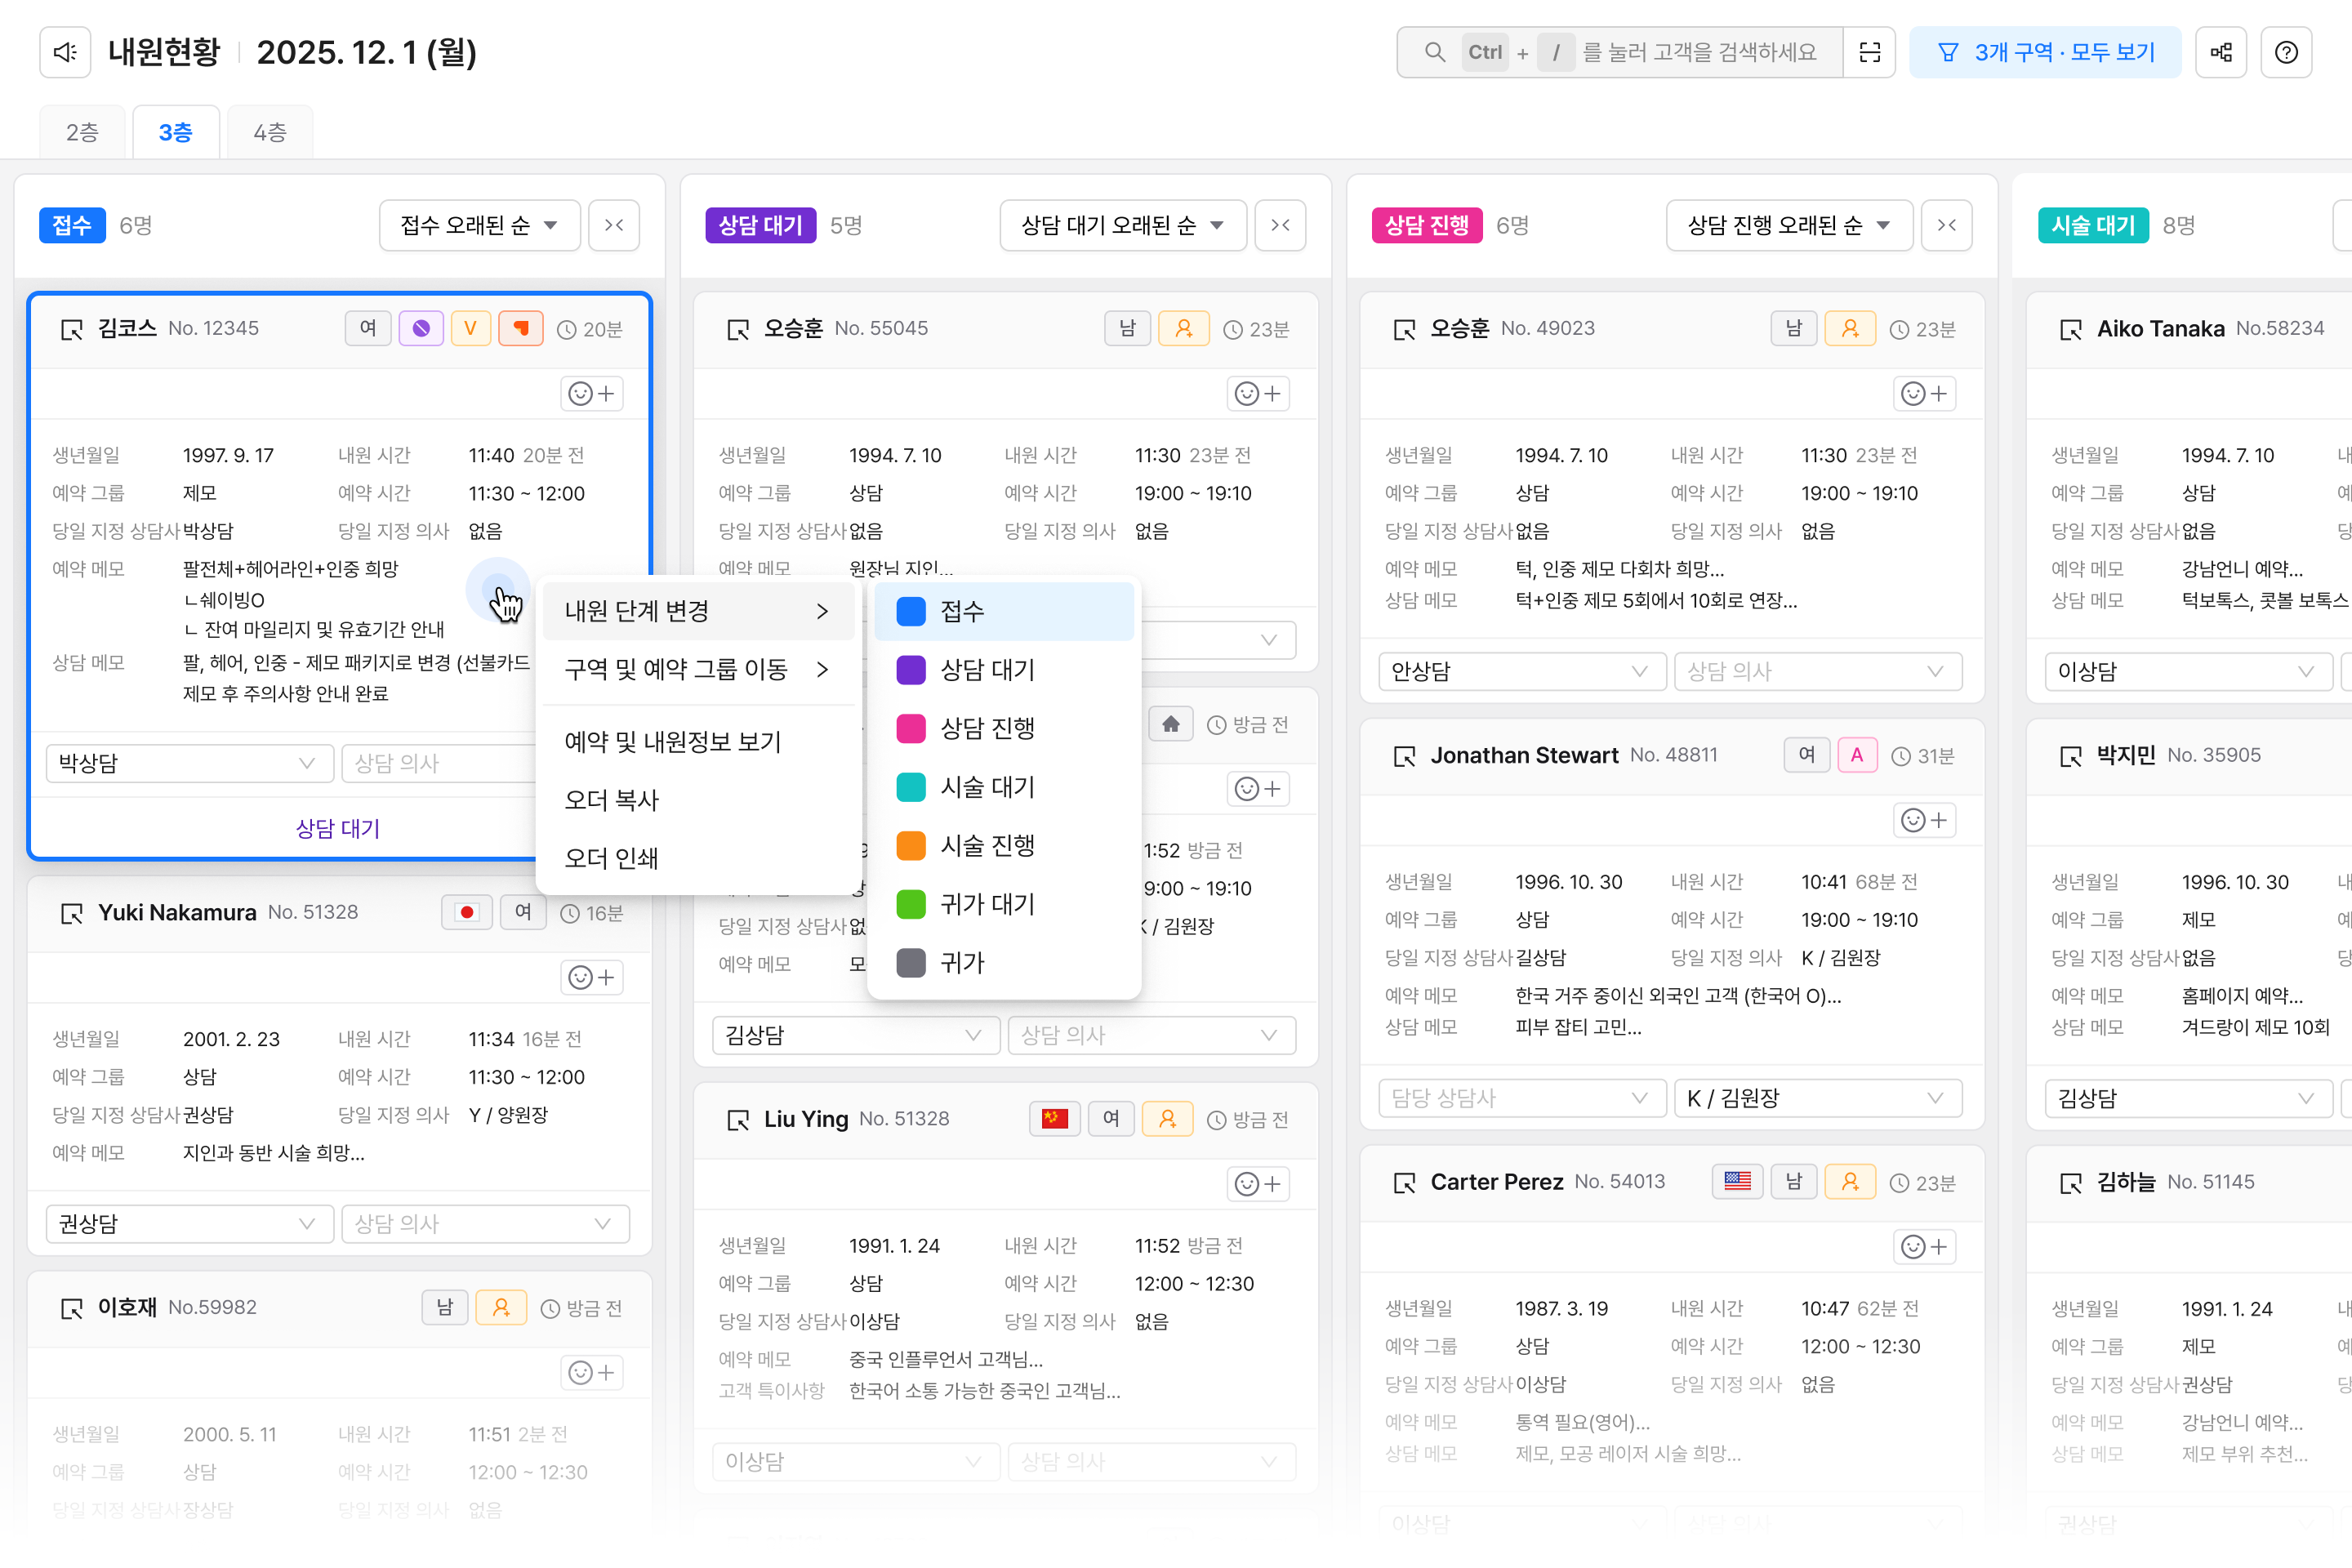The width and height of the screenshot is (2352, 1568).
Task: Open 상담 진행 오래된 순 sort dropdown
Action: pyautogui.click(x=1788, y=225)
